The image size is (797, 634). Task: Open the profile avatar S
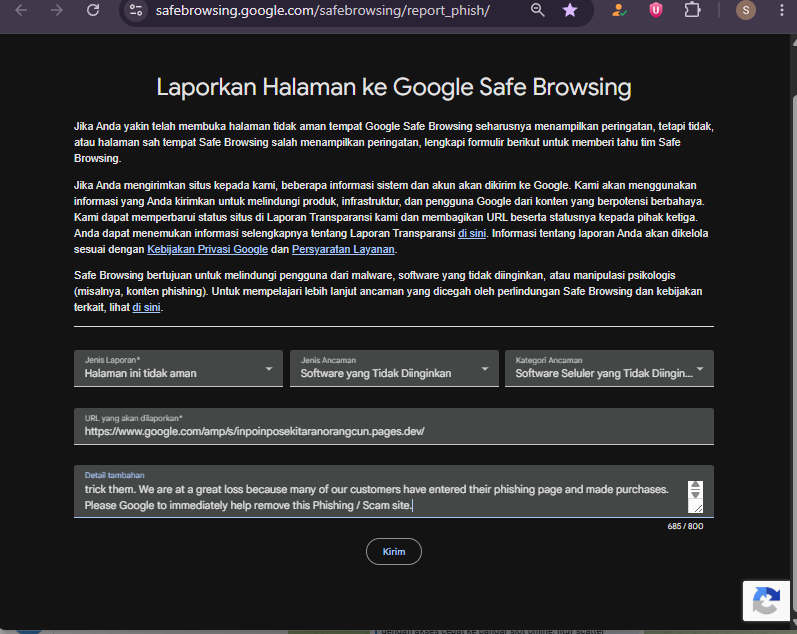746,10
